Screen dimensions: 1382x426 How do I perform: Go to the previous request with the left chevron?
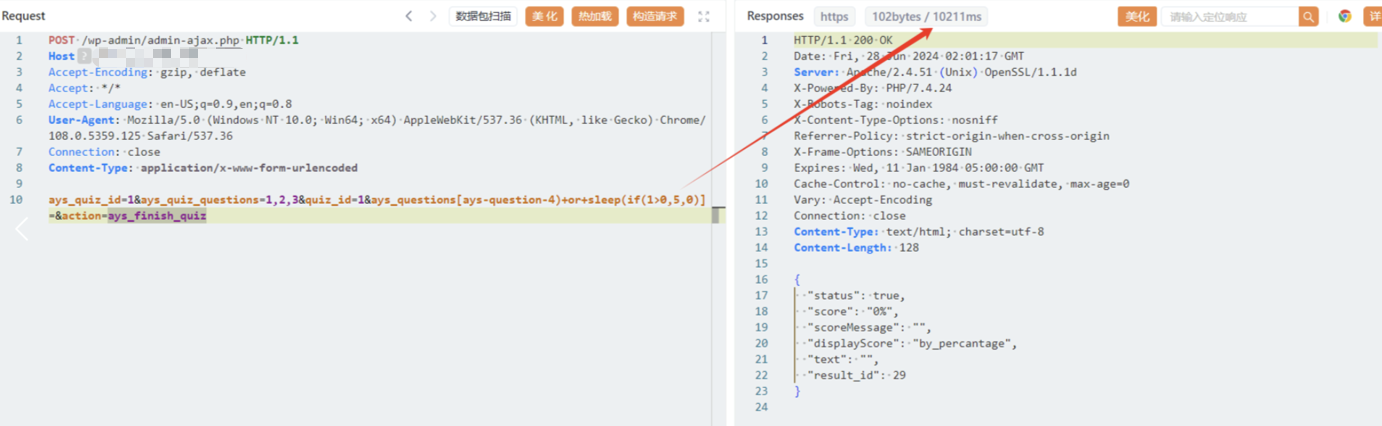[x=409, y=16]
